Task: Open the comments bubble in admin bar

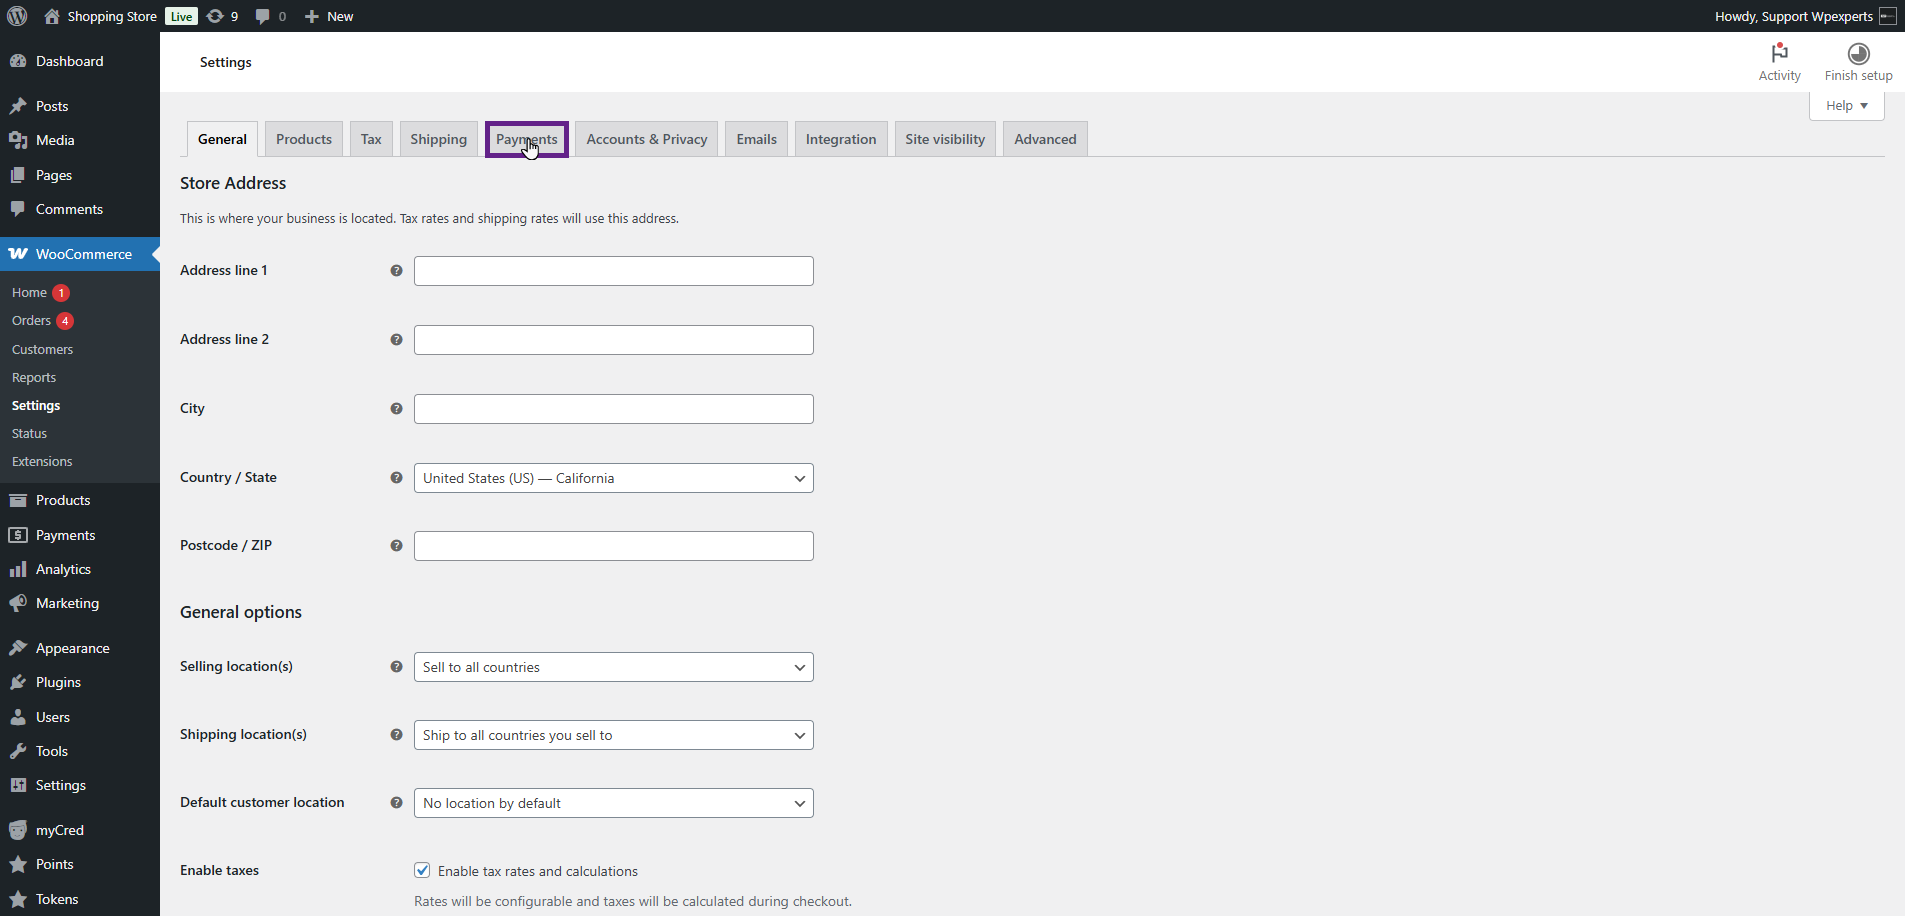Action: coord(263,16)
